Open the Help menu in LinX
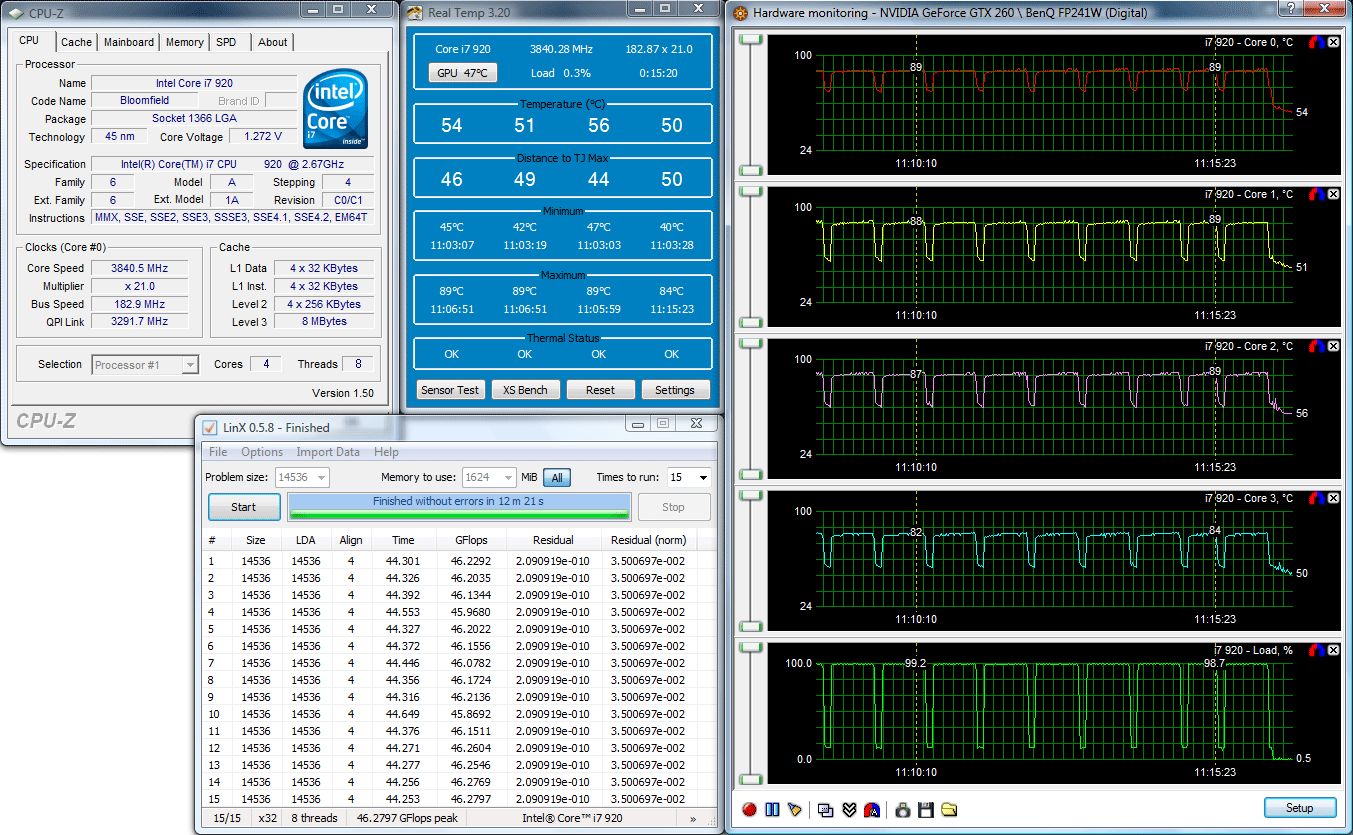This screenshot has height=835, width=1353. tap(386, 452)
